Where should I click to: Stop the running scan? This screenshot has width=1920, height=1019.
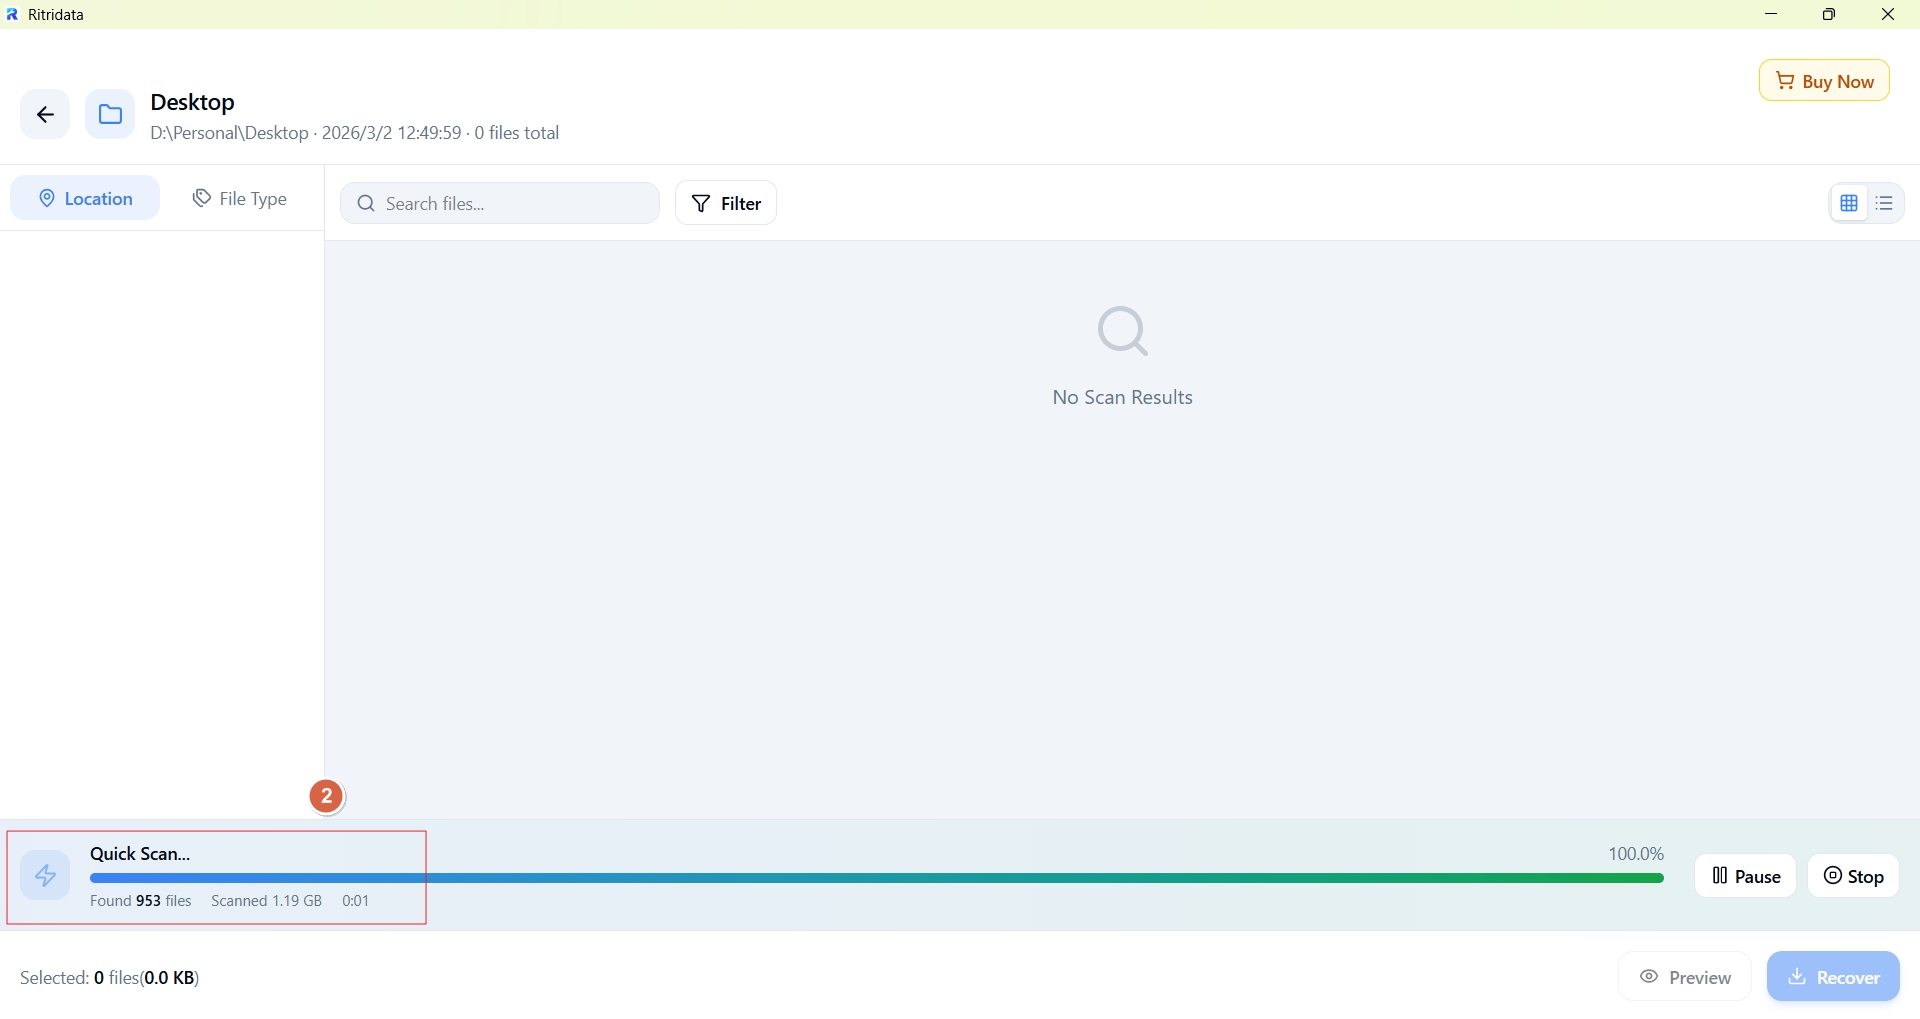pyautogui.click(x=1854, y=878)
